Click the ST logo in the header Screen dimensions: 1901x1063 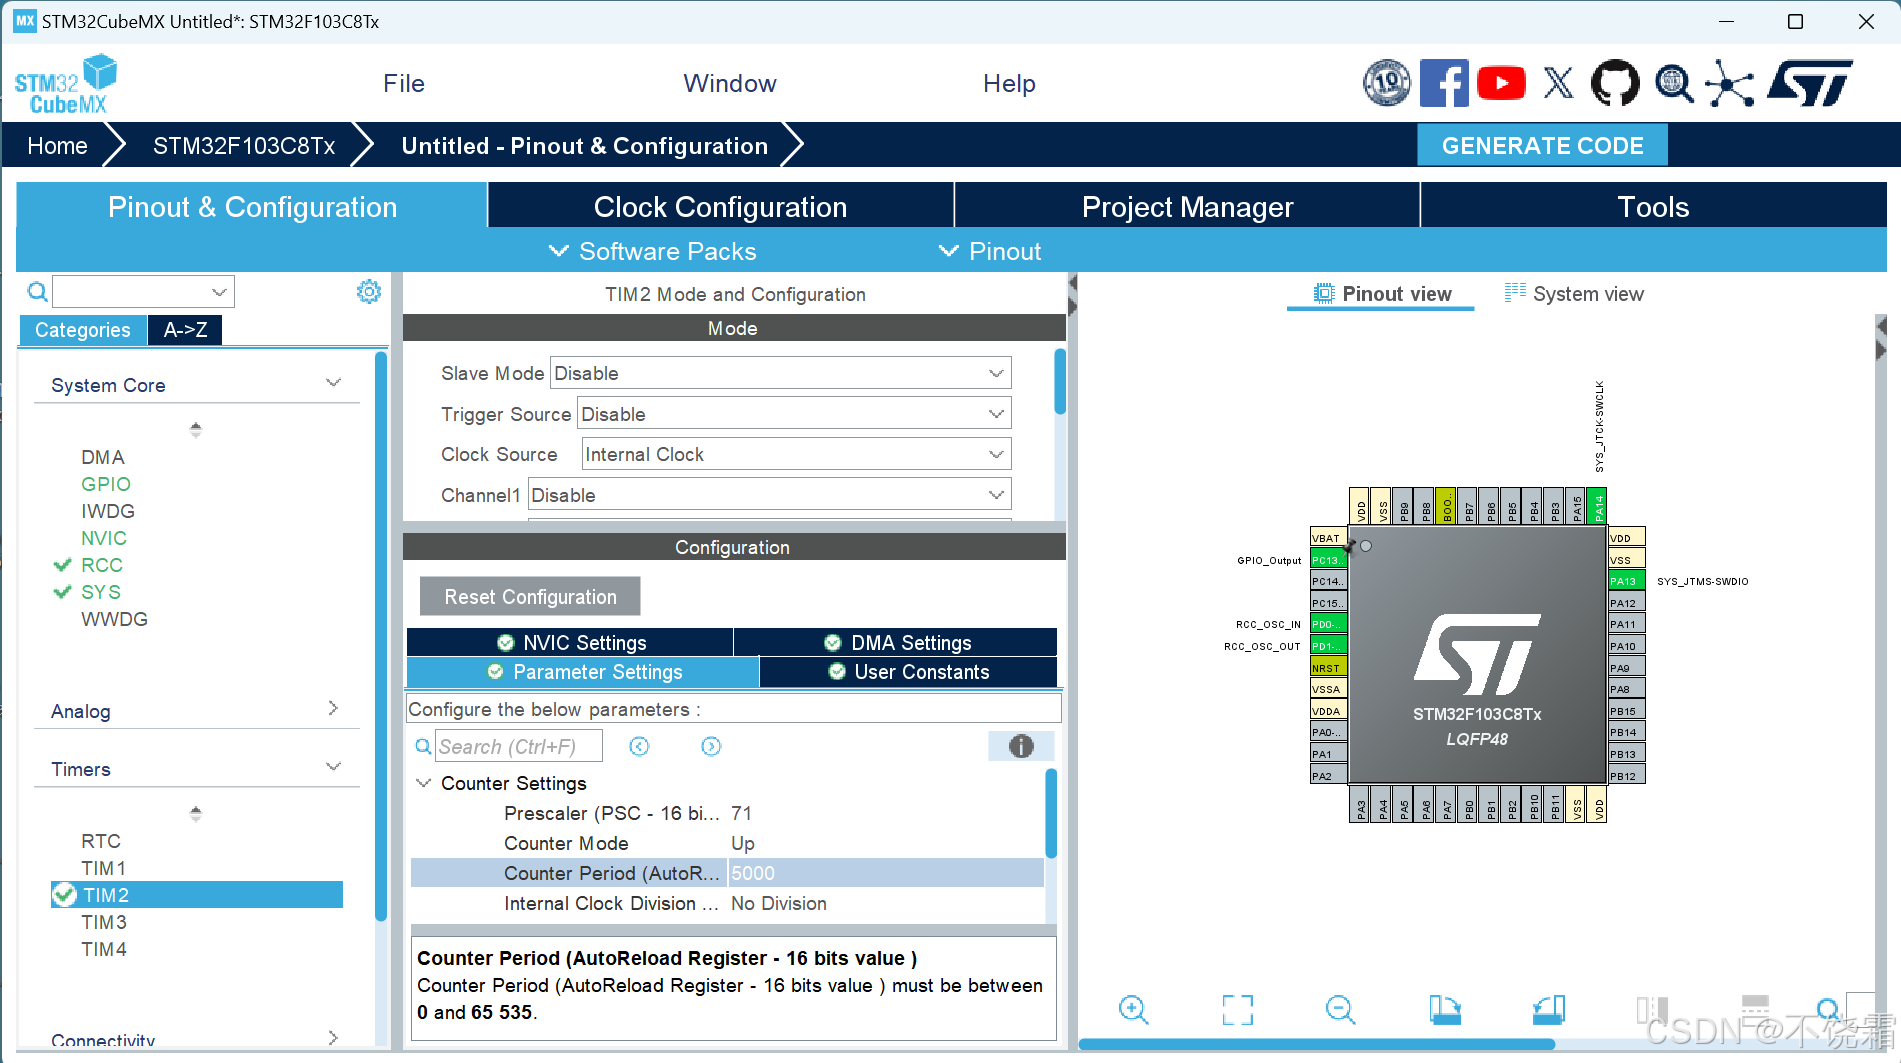1810,84
